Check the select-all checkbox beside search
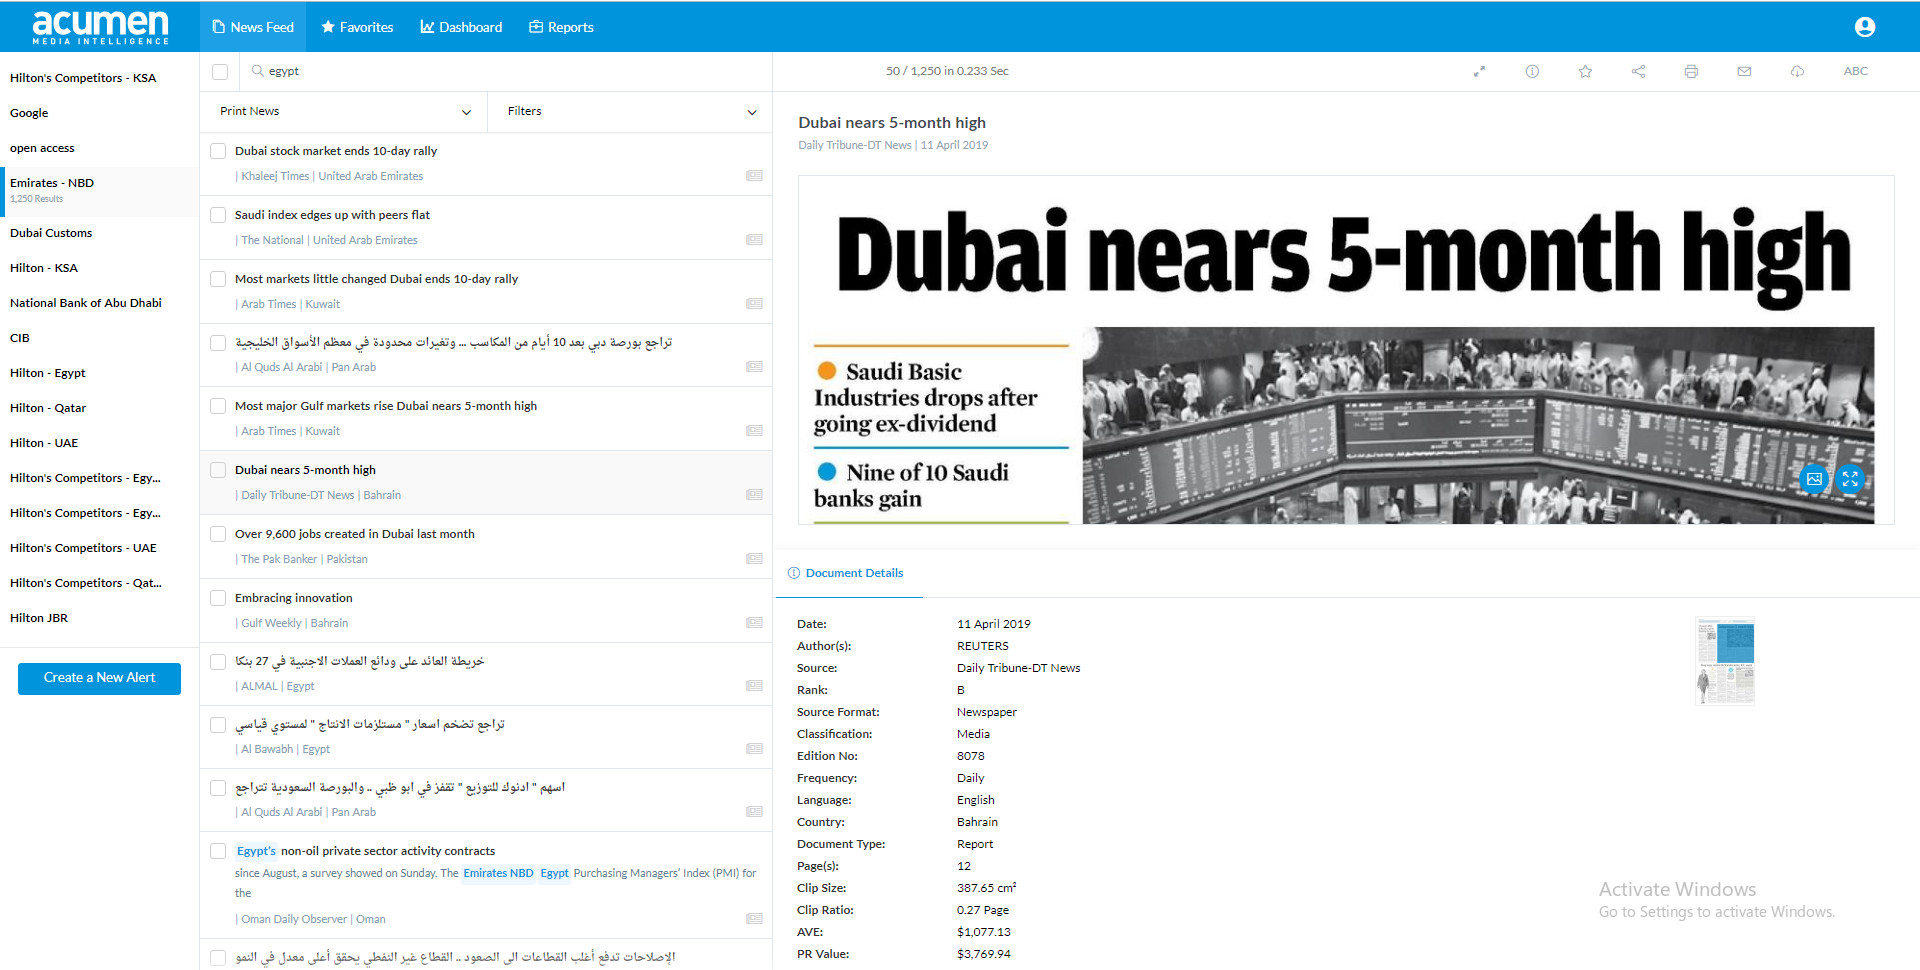Image resolution: width=1920 pixels, height=970 pixels. pyautogui.click(x=220, y=71)
